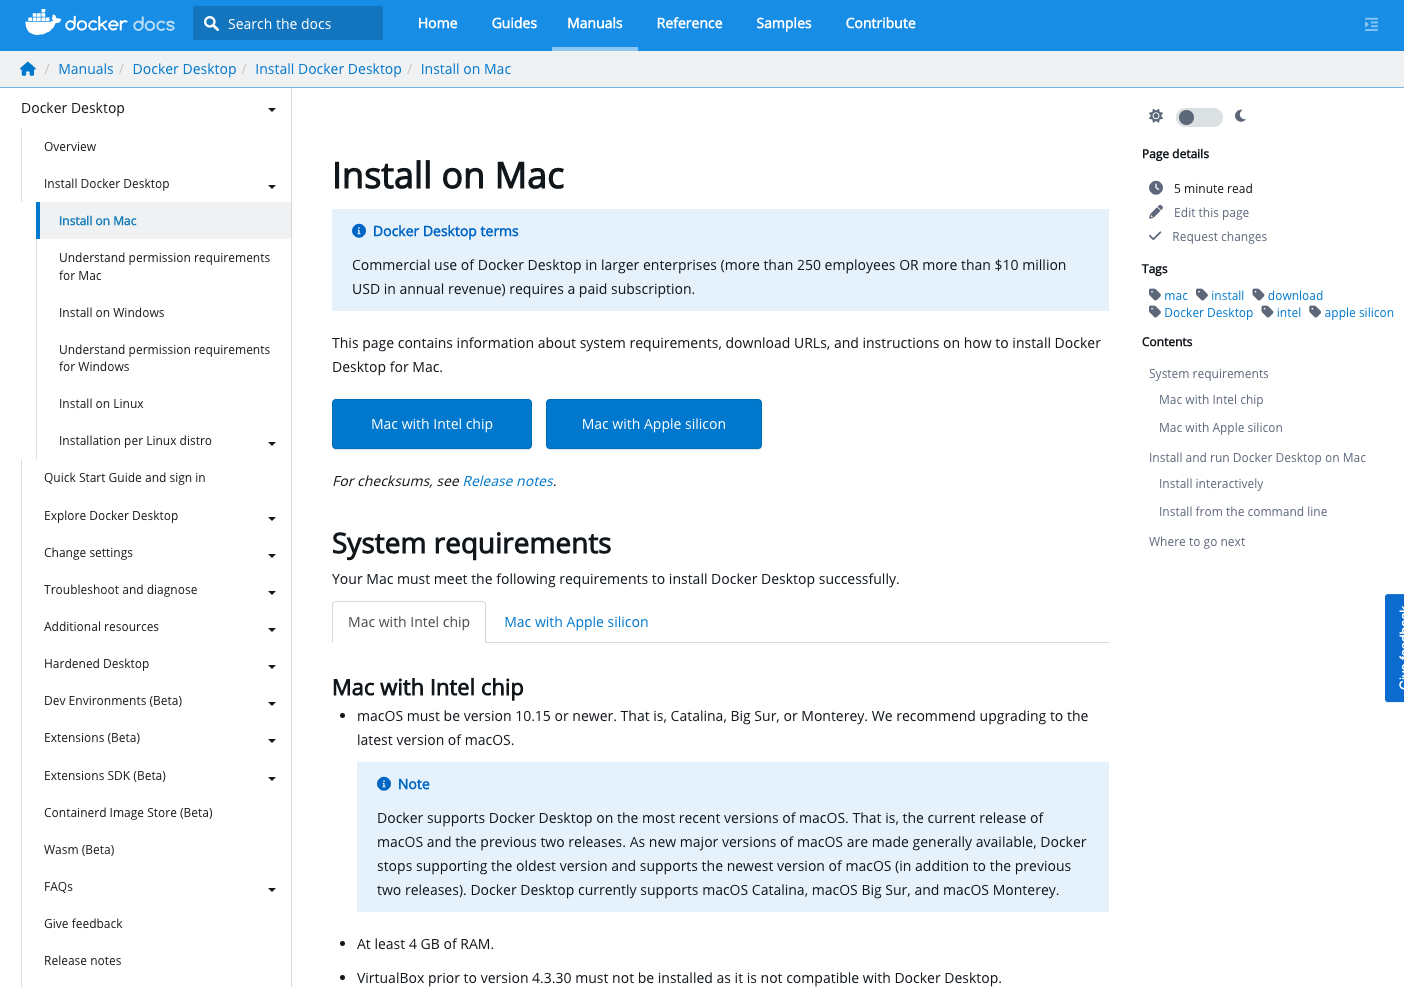Image resolution: width=1404 pixels, height=987 pixels.
Task: Select the Mac with Intel chip tab
Action: click(x=409, y=622)
